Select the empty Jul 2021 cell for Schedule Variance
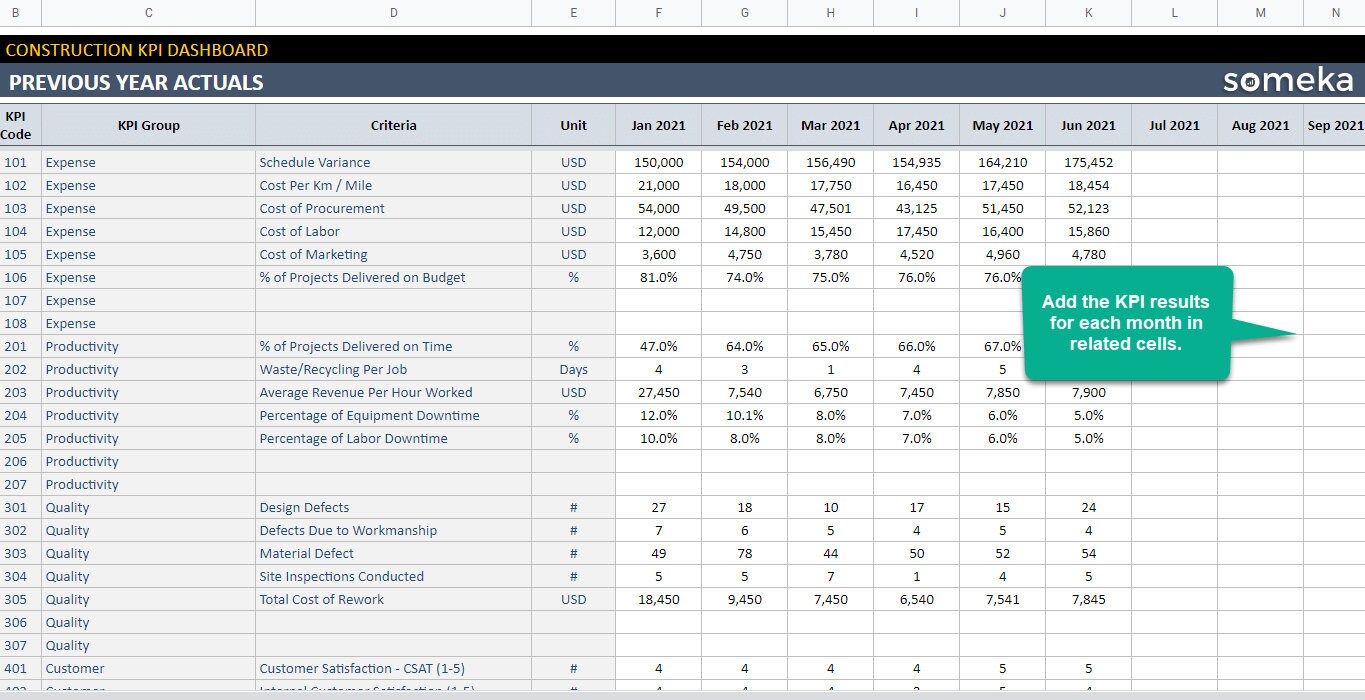 coord(1174,162)
